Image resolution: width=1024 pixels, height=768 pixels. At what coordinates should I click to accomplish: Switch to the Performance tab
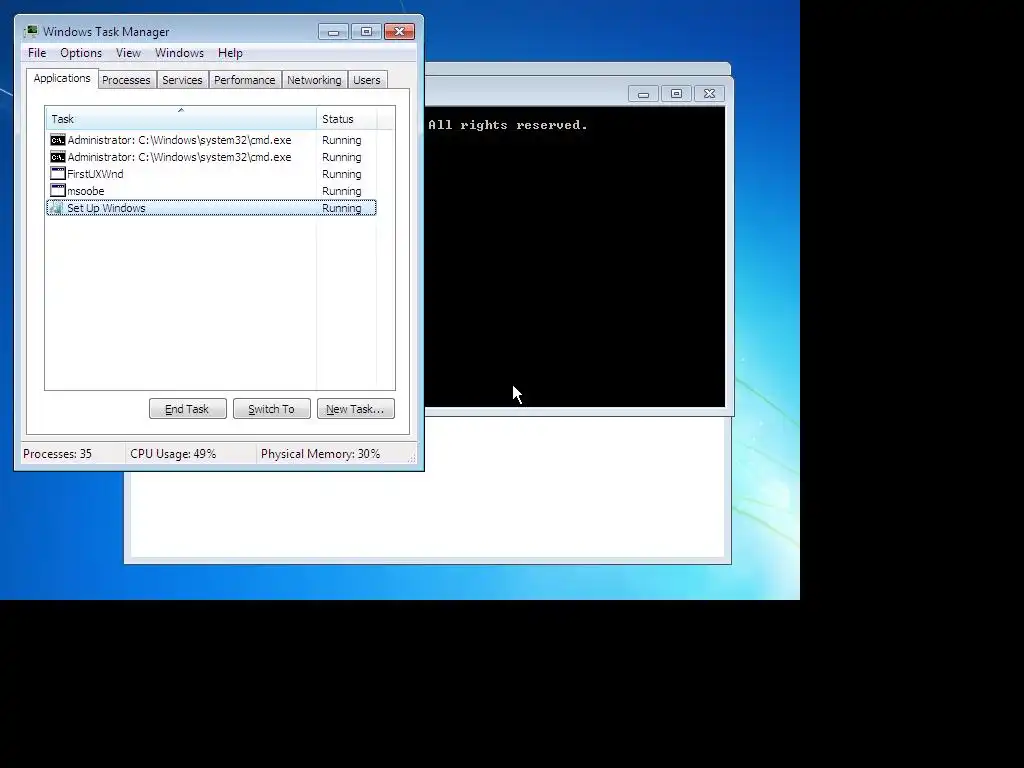(x=245, y=80)
